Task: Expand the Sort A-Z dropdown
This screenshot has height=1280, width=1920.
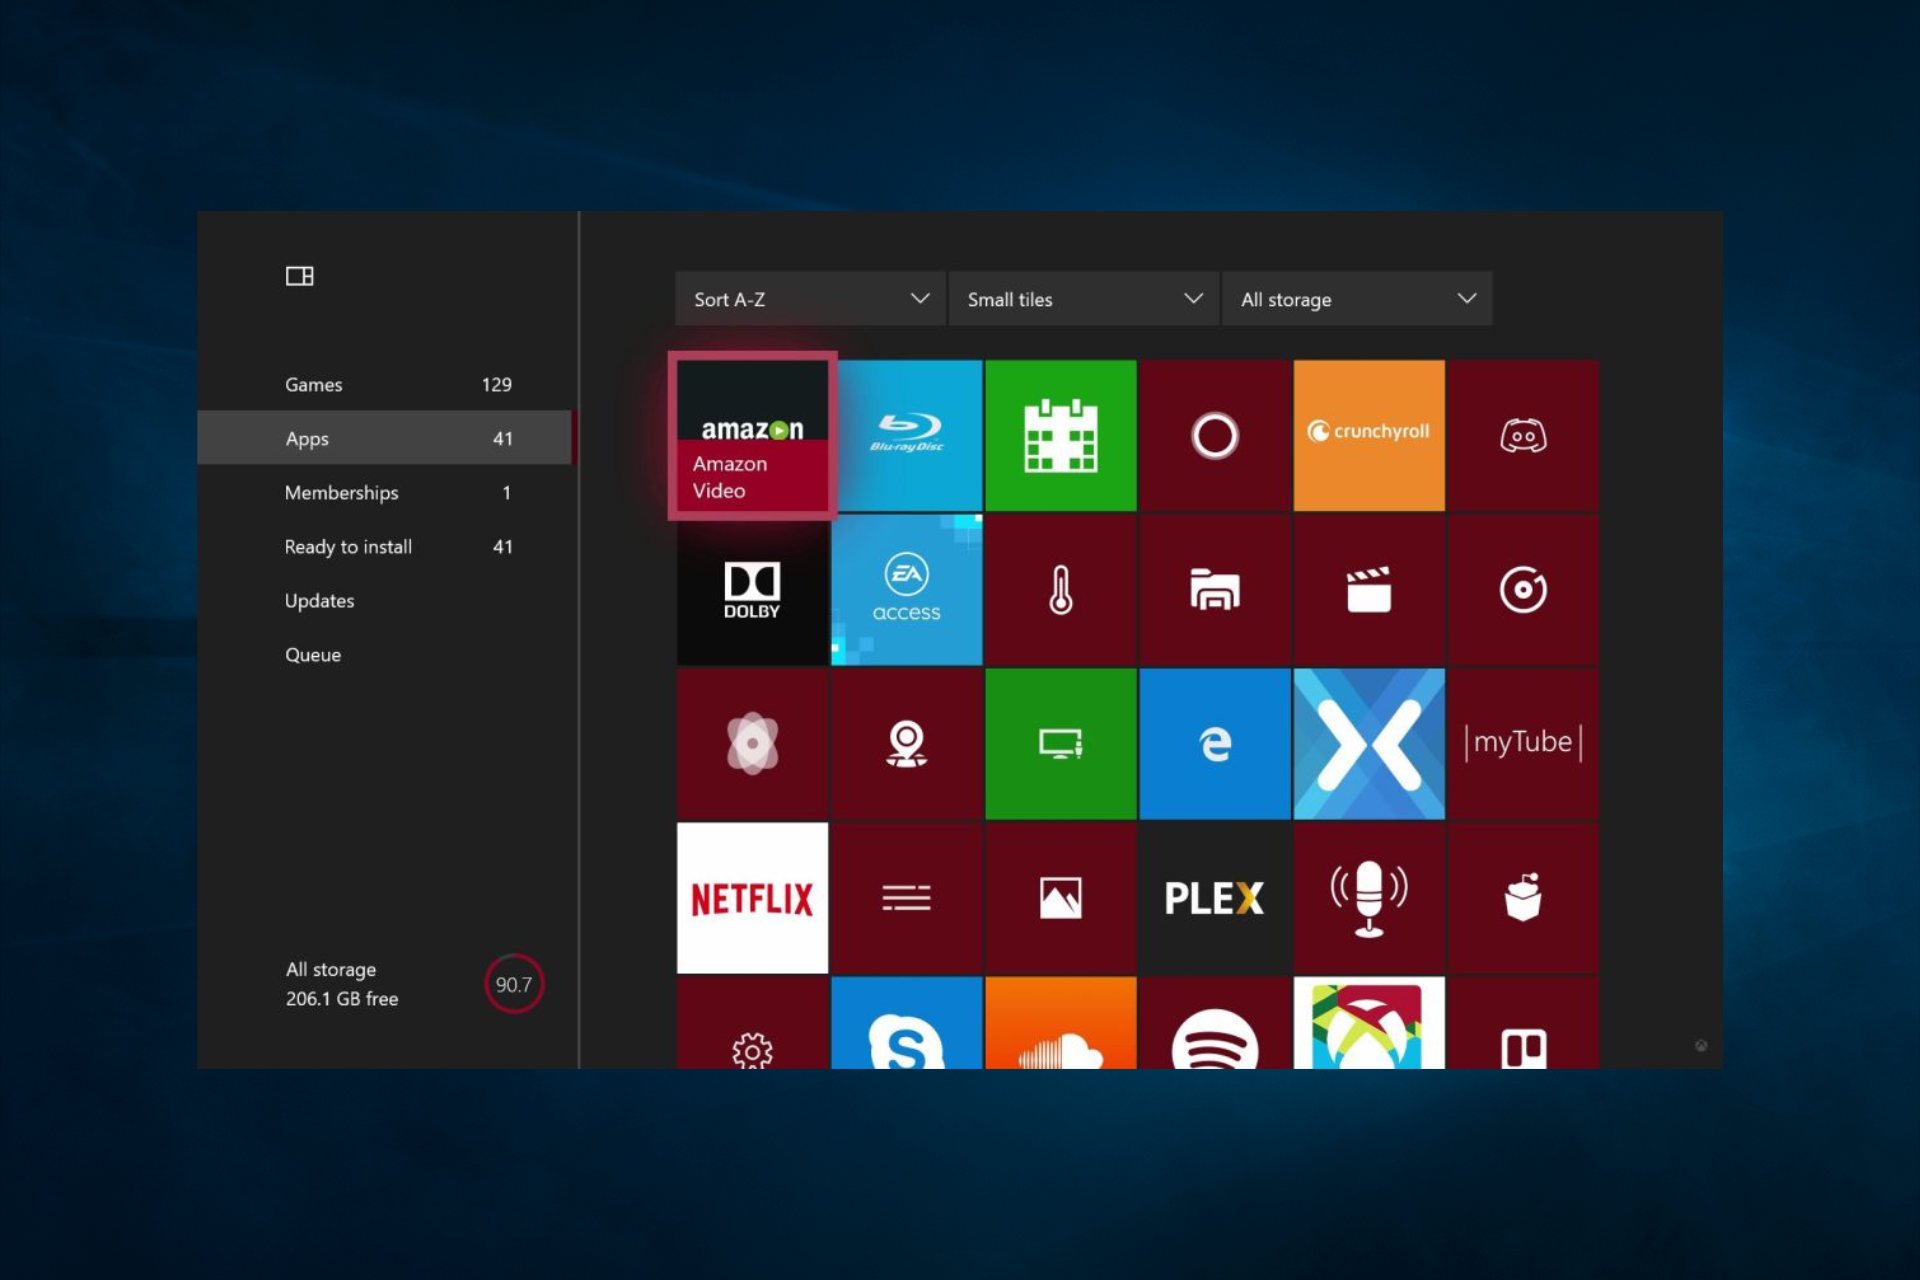Action: (x=810, y=299)
